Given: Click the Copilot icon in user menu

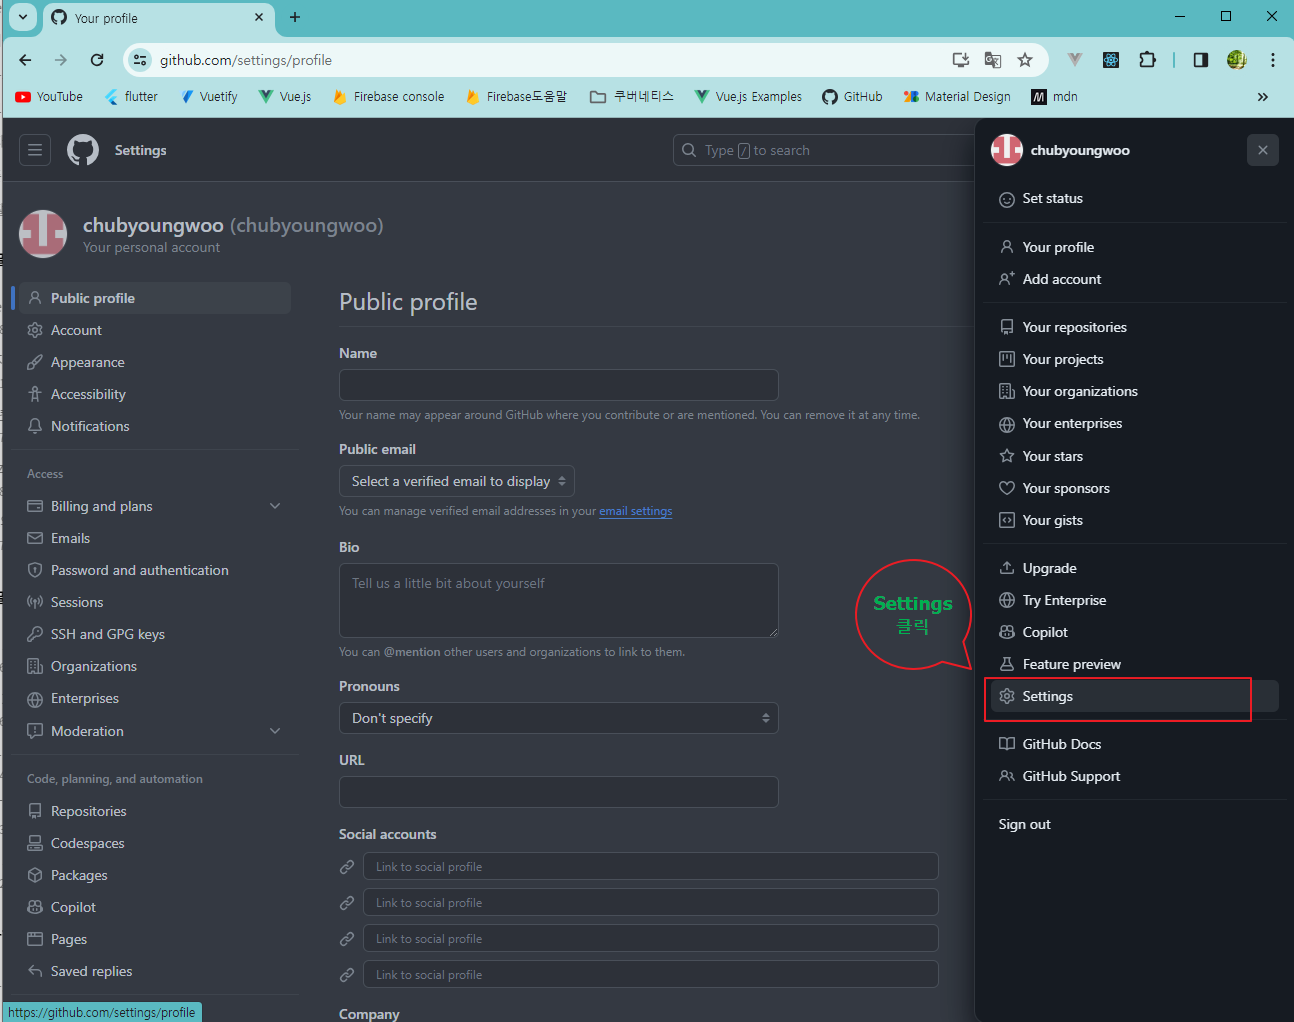Looking at the screenshot, I should [1007, 632].
